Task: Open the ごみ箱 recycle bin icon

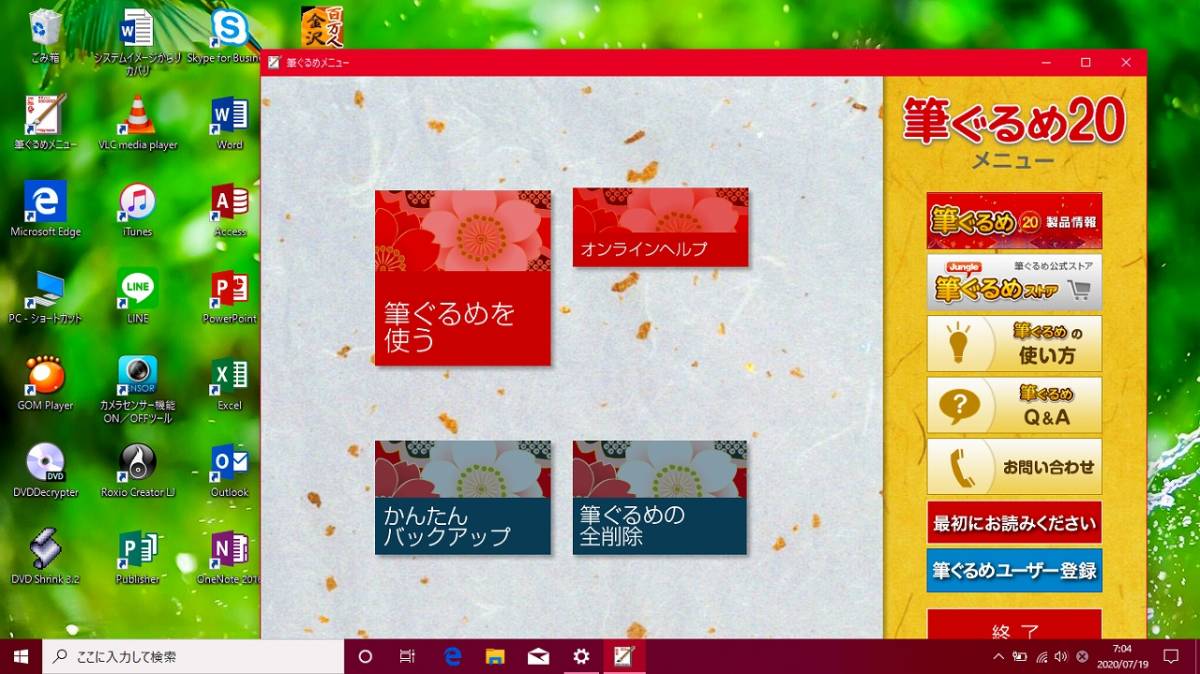Action: [x=45, y=36]
